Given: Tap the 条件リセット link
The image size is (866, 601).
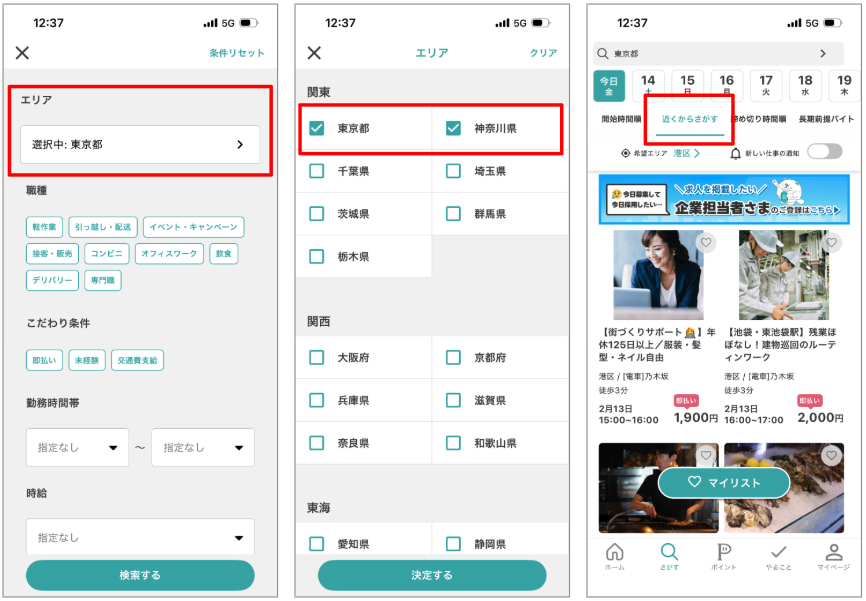Looking at the screenshot, I should point(236,53).
